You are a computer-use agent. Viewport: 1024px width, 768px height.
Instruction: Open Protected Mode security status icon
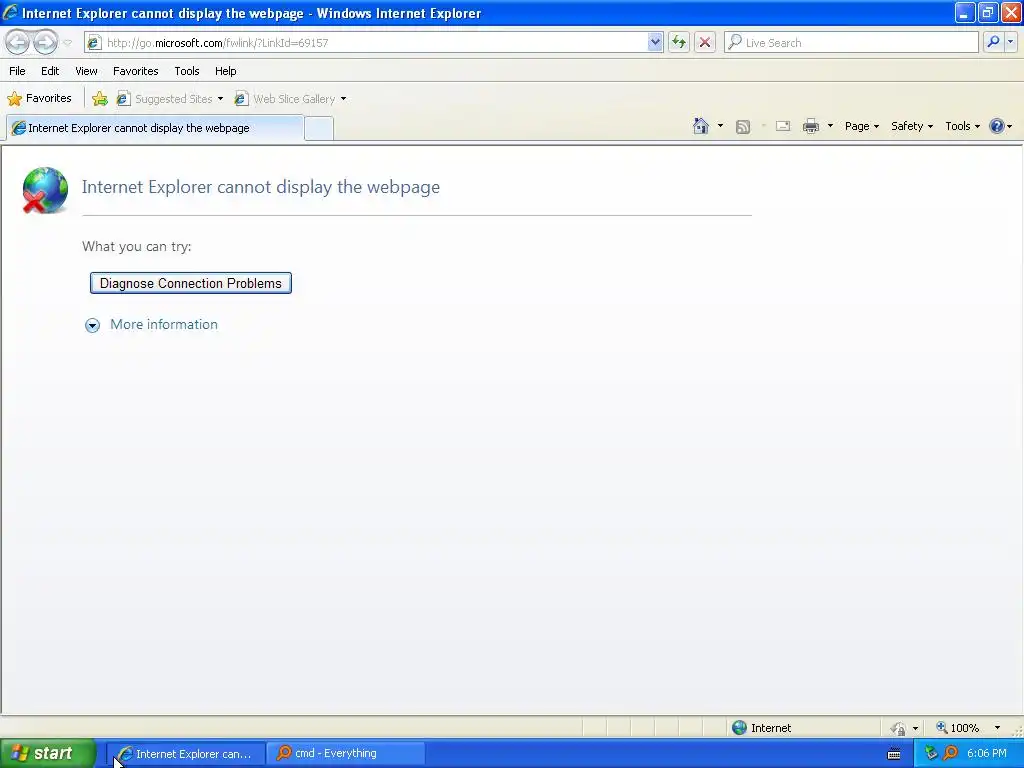pos(899,728)
